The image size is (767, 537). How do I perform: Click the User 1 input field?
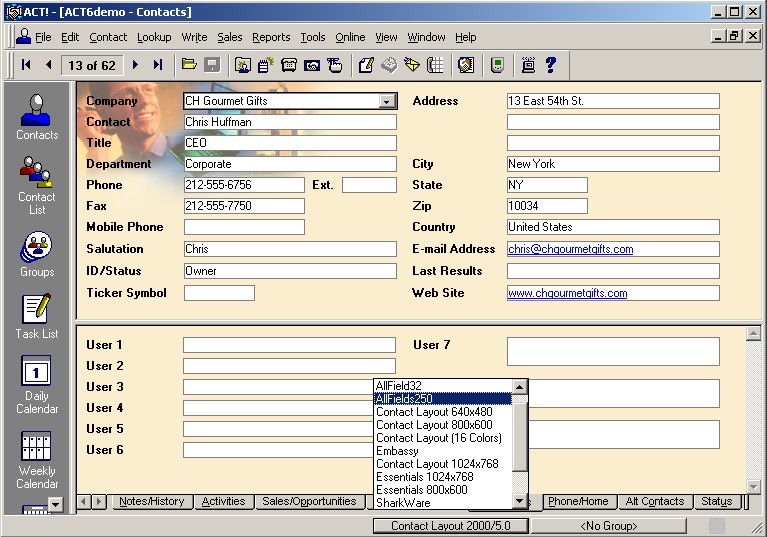(289, 345)
